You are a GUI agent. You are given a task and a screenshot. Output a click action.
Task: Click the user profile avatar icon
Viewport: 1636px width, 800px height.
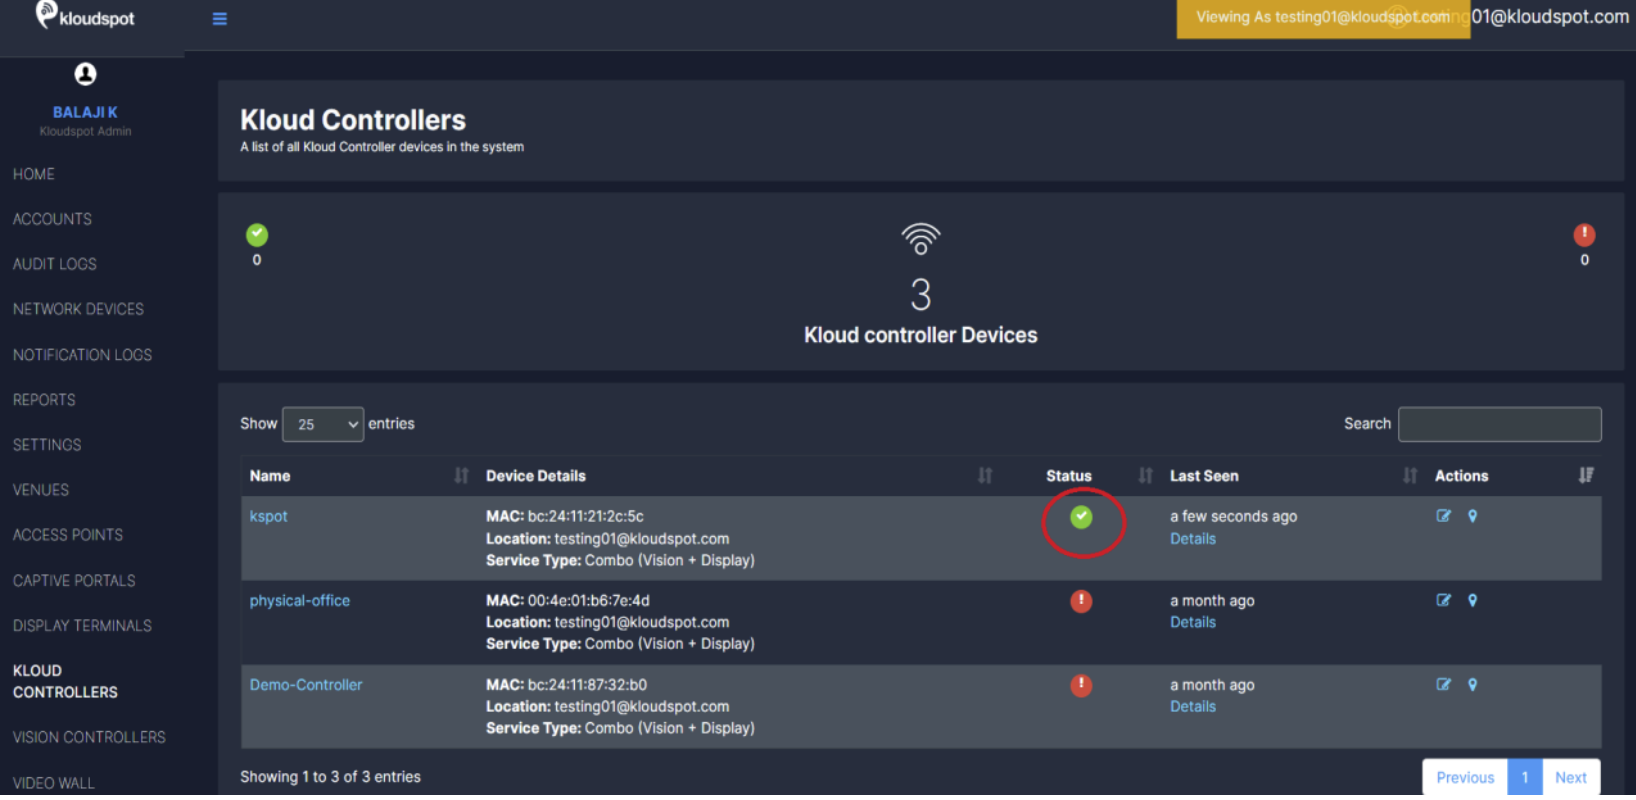(85, 74)
